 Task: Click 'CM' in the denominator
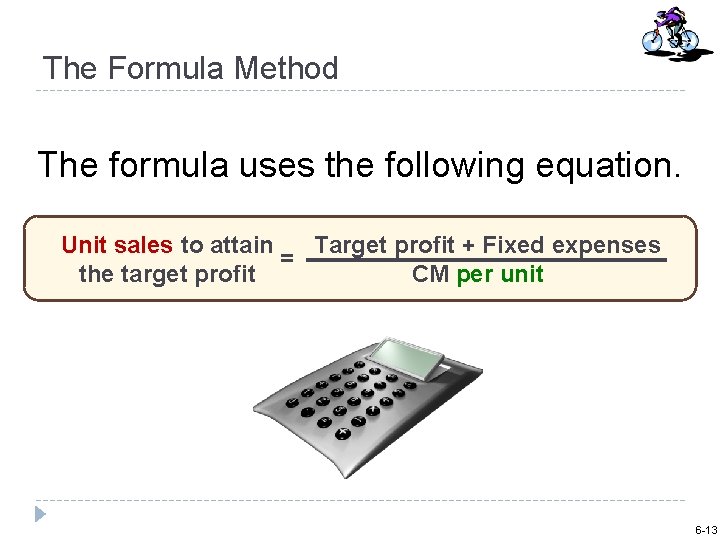[x=431, y=274]
